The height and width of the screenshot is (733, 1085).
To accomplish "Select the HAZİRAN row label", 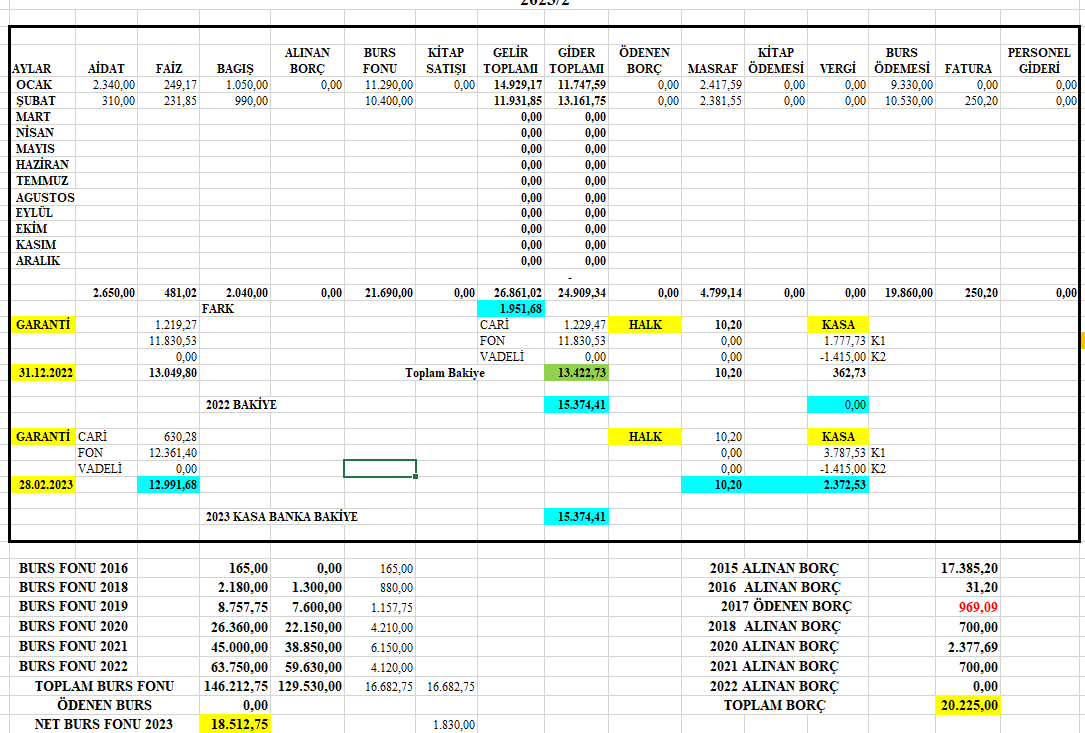I will pyautogui.click(x=42, y=165).
